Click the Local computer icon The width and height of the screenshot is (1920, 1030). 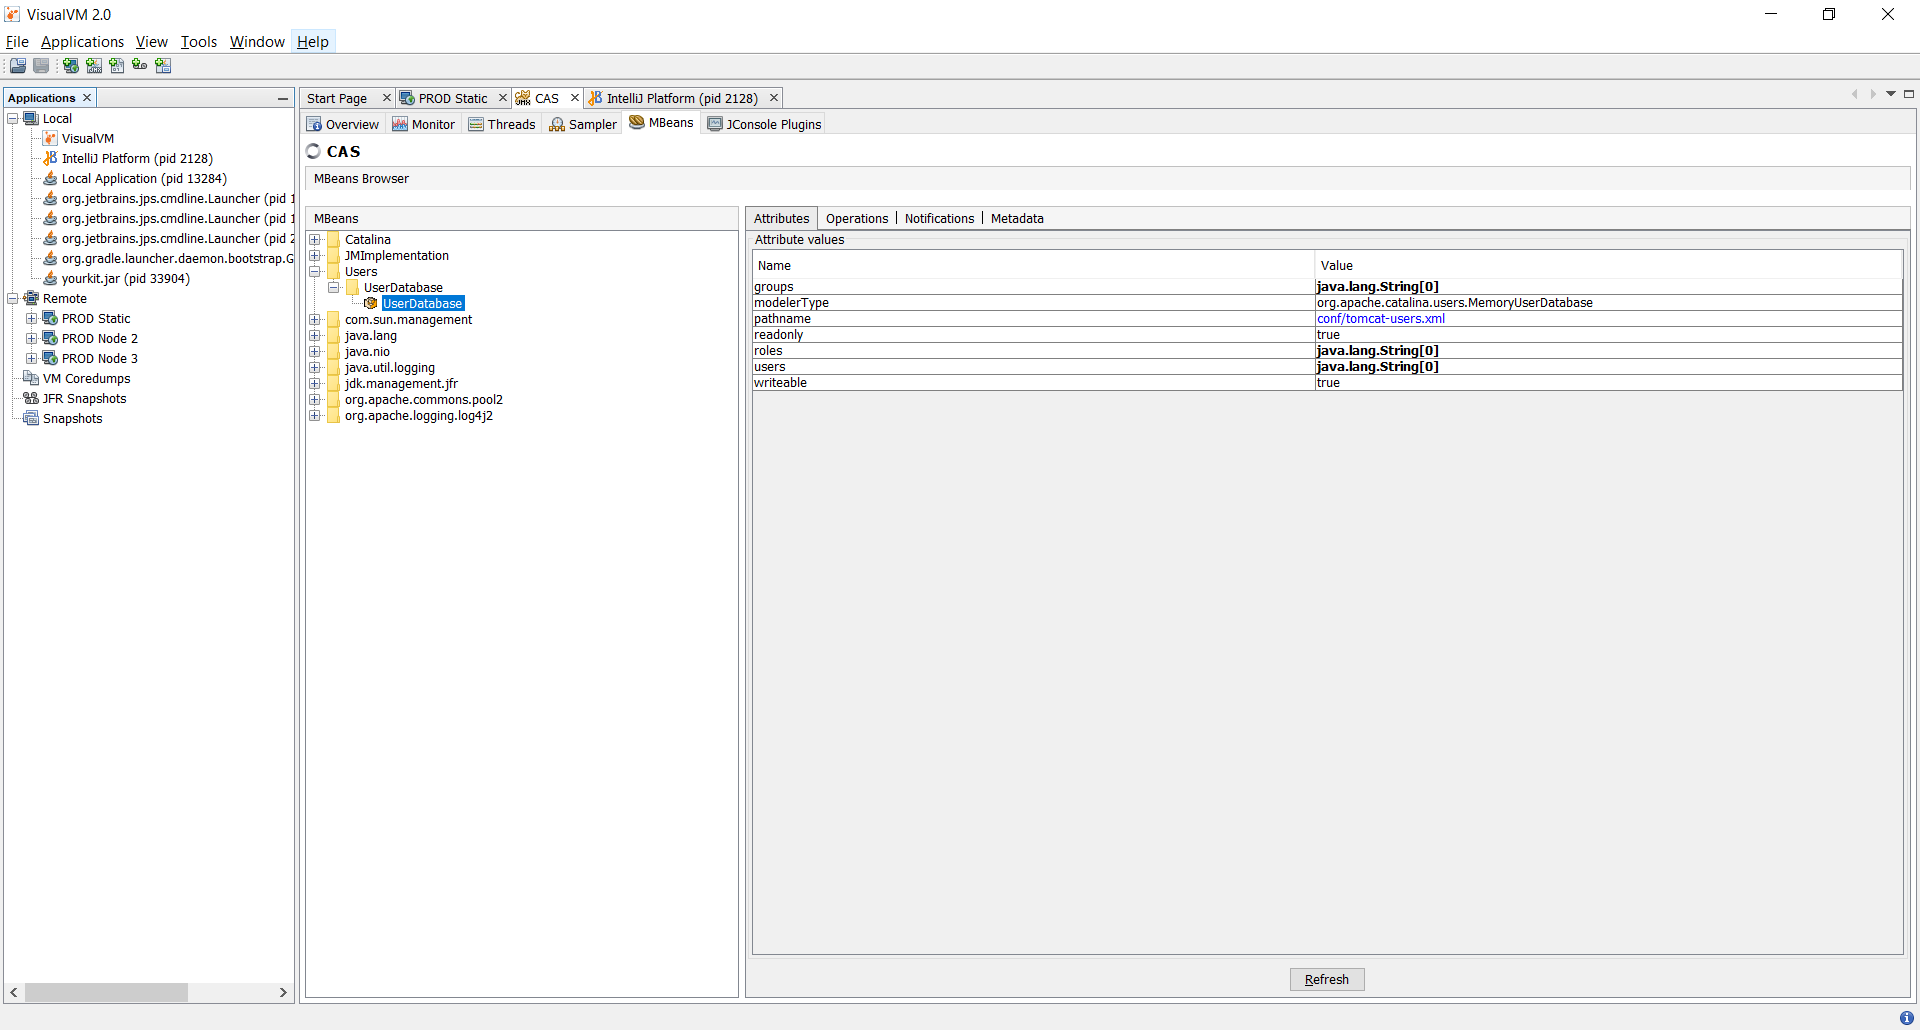[31, 118]
